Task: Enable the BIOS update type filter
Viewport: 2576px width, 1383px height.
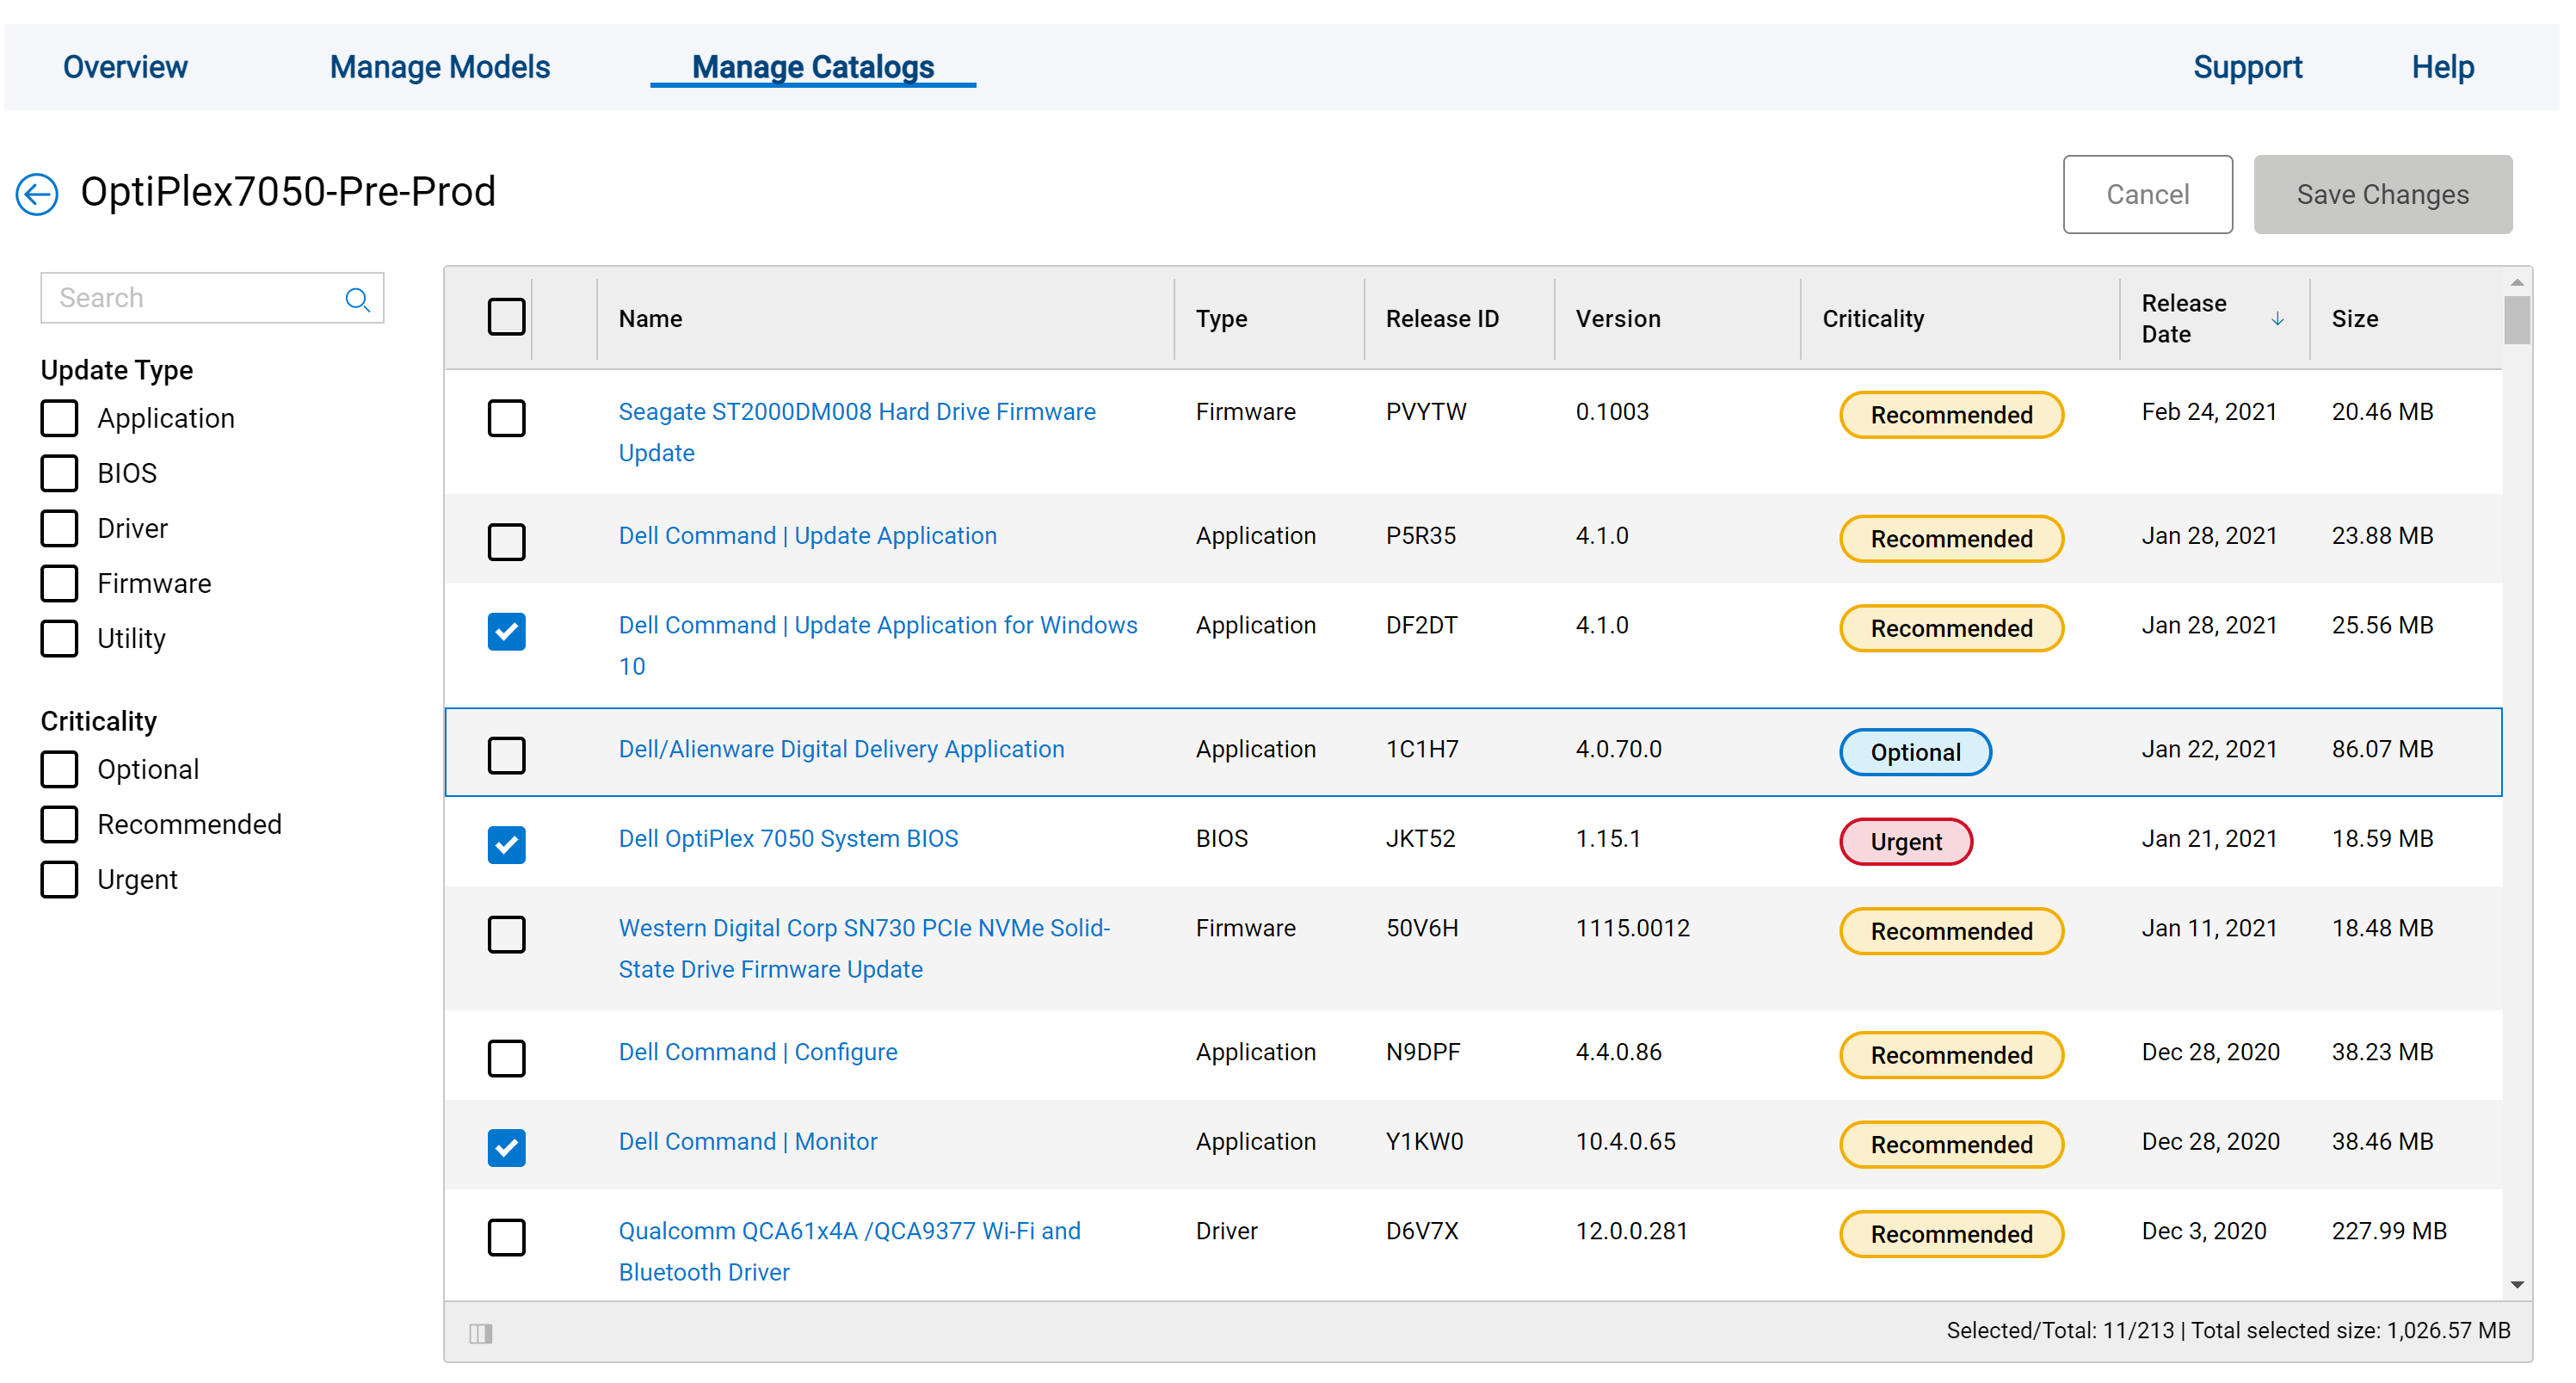Action: [60, 473]
